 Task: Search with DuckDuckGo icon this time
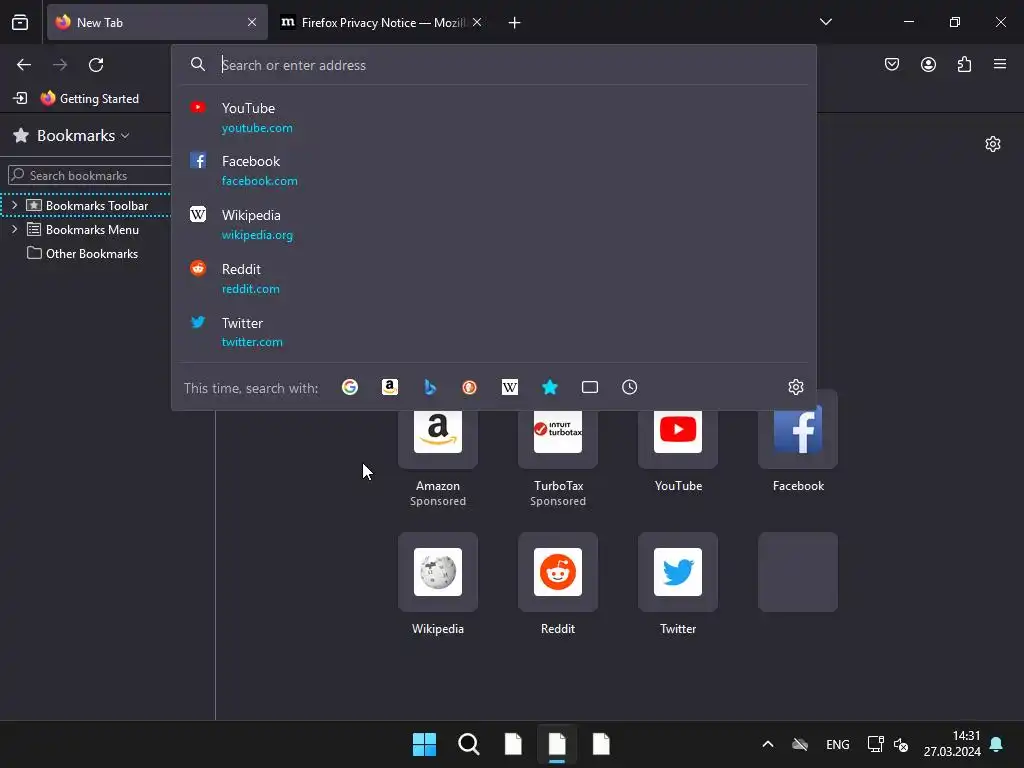[x=470, y=387]
